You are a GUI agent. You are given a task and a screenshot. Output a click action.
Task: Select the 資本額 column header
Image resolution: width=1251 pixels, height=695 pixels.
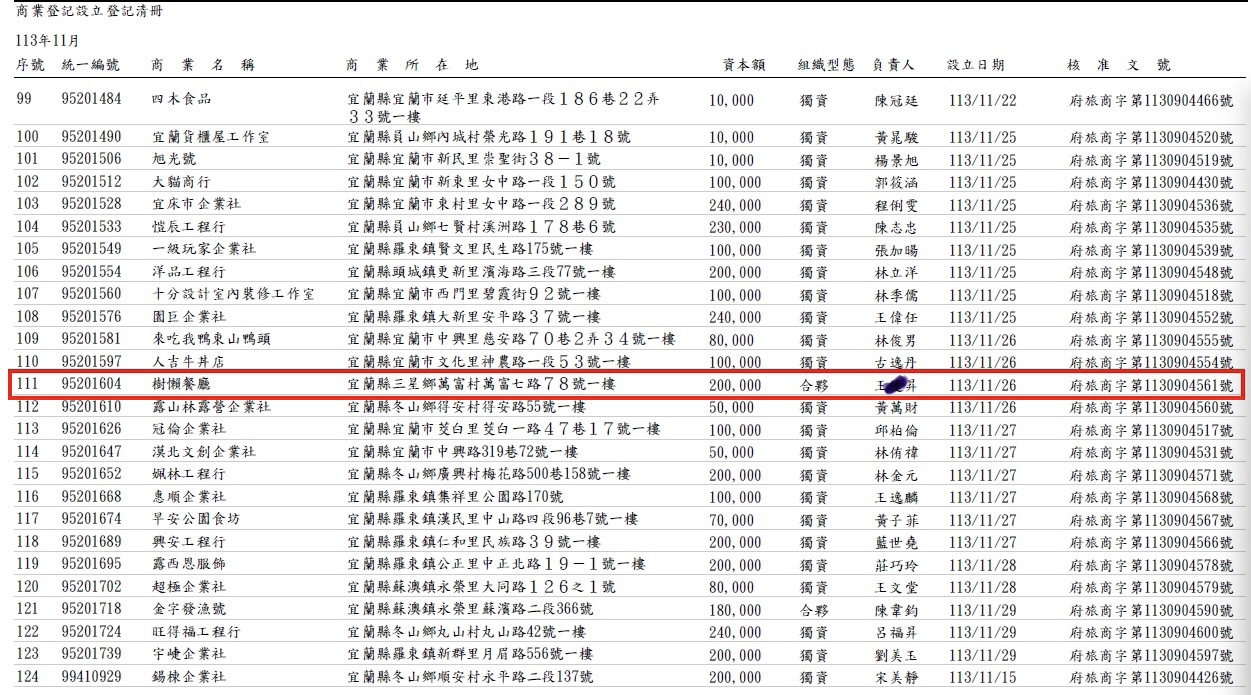click(744, 65)
